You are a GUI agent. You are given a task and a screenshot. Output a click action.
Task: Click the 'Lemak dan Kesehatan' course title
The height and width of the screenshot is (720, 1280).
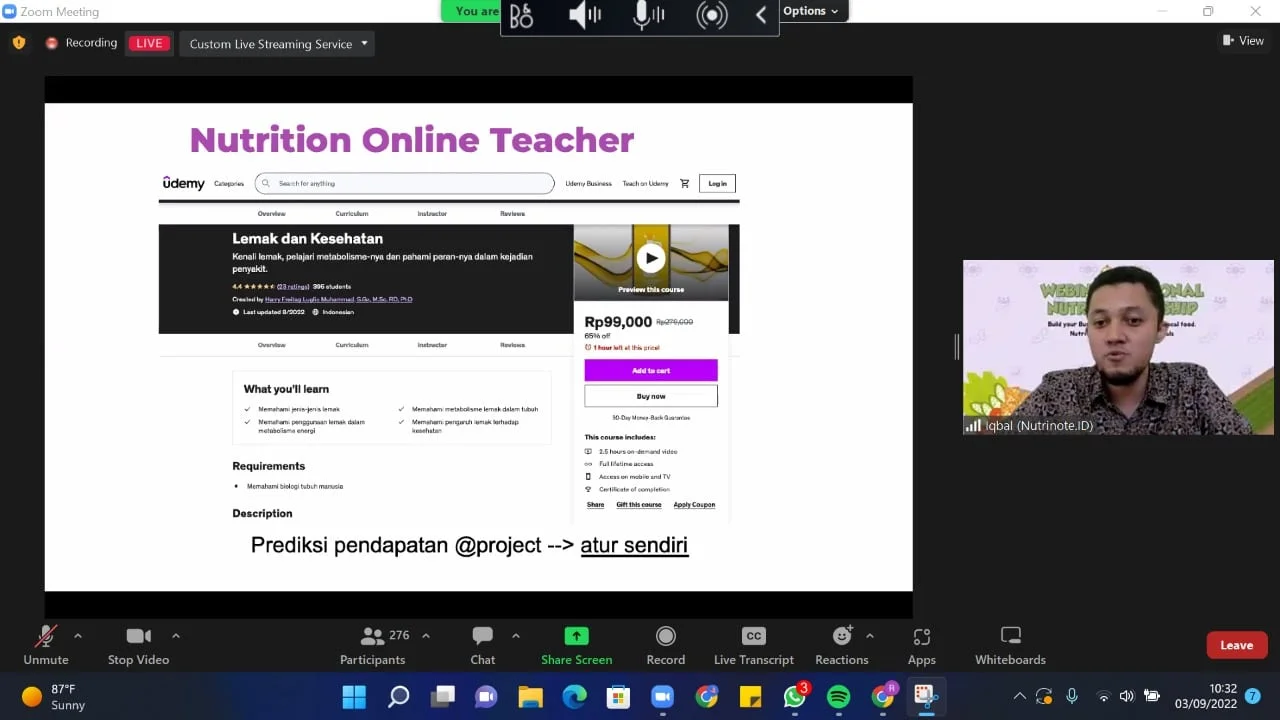click(x=308, y=238)
